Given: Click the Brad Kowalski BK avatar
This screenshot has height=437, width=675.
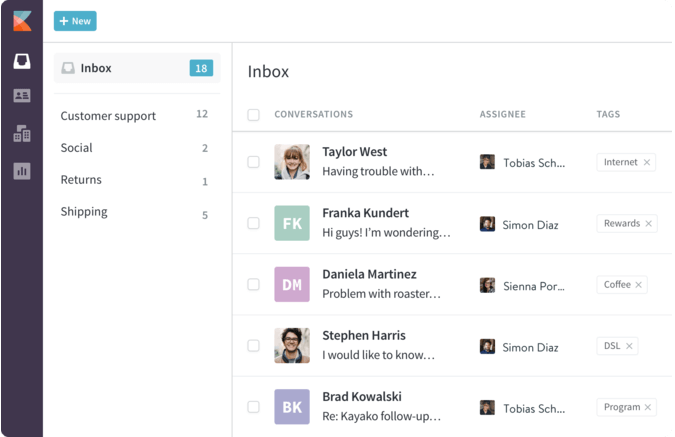Looking at the screenshot, I should (x=292, y=407).
